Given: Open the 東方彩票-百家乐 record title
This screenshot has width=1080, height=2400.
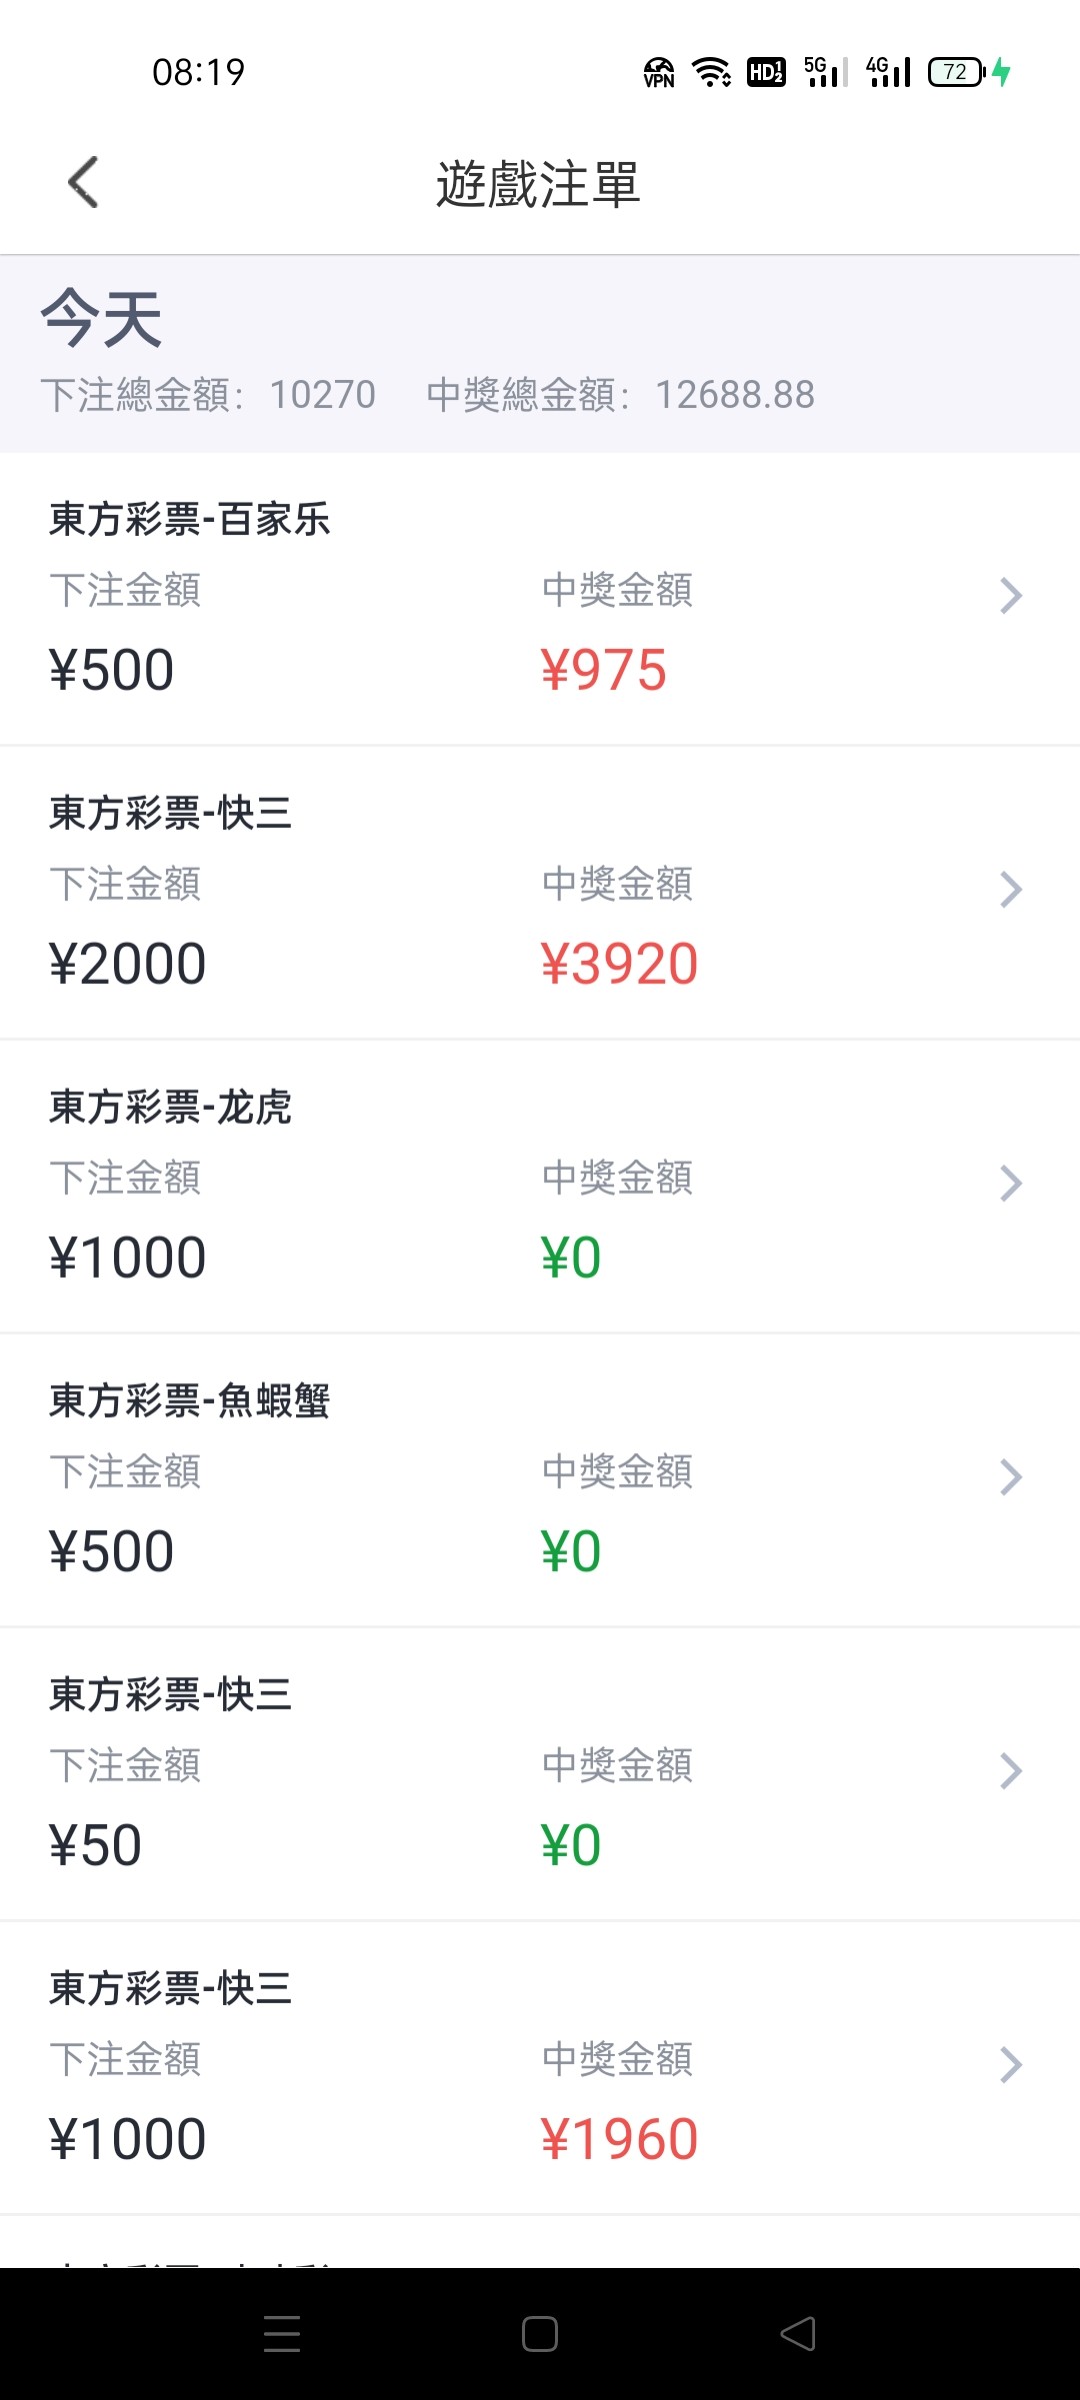Looking at the screenshot, I should click(x=190, y=520).
